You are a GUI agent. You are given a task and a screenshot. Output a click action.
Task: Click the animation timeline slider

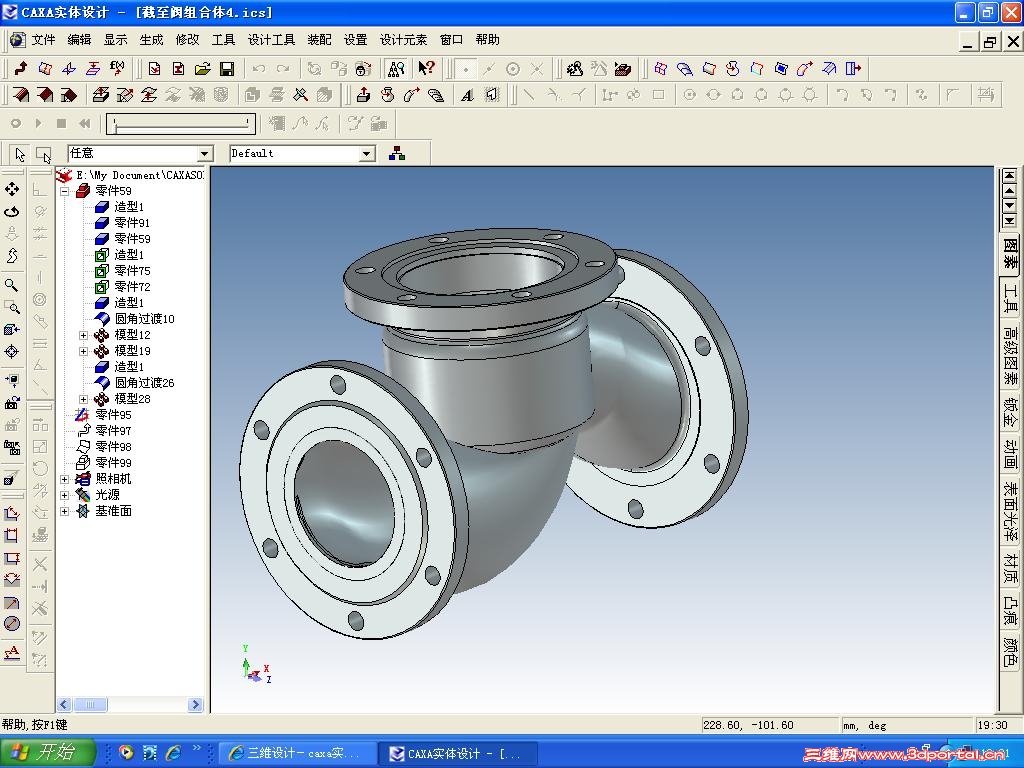[181, 123]
